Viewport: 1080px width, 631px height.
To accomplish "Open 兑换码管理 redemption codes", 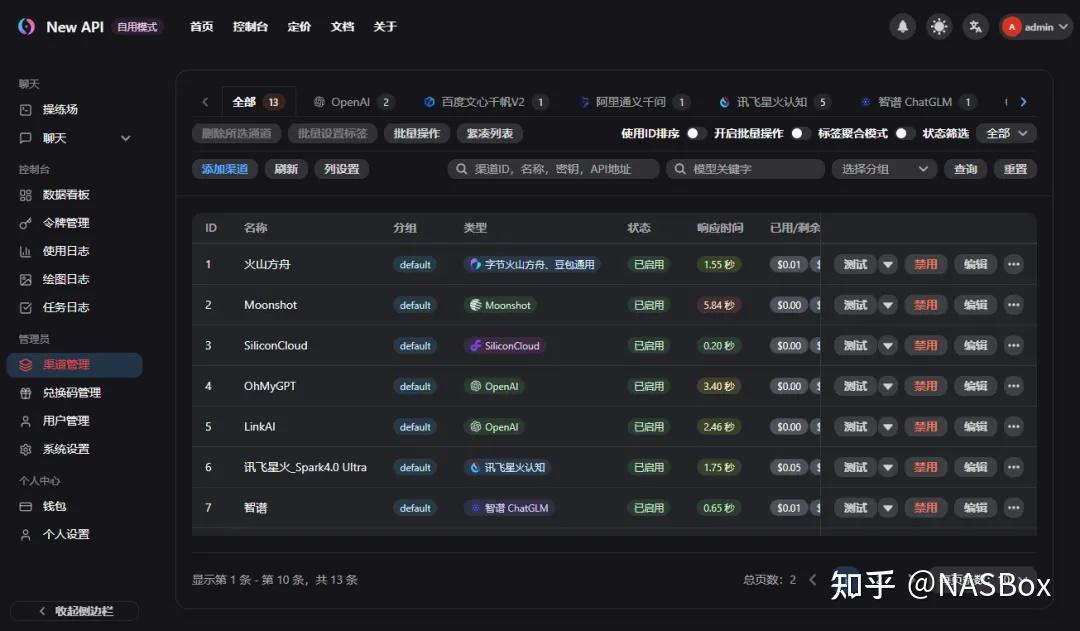I will 74,393.
